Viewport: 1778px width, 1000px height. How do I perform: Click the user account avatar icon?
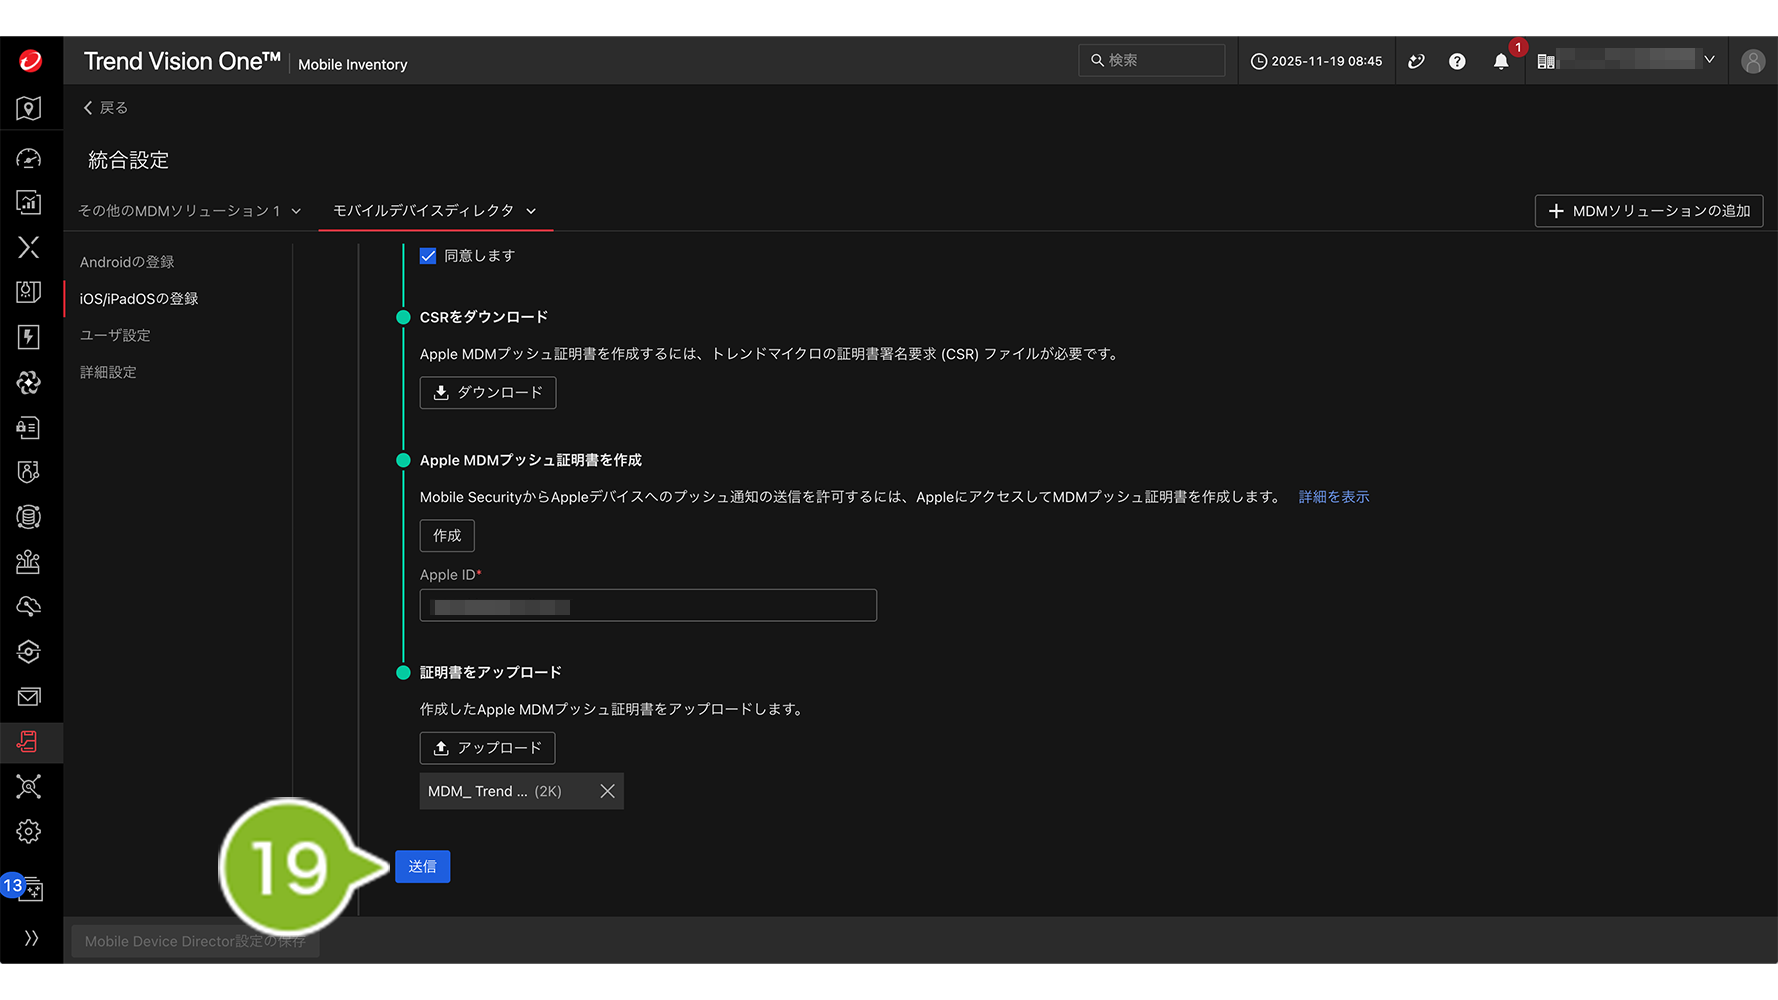click(1752, 62)
